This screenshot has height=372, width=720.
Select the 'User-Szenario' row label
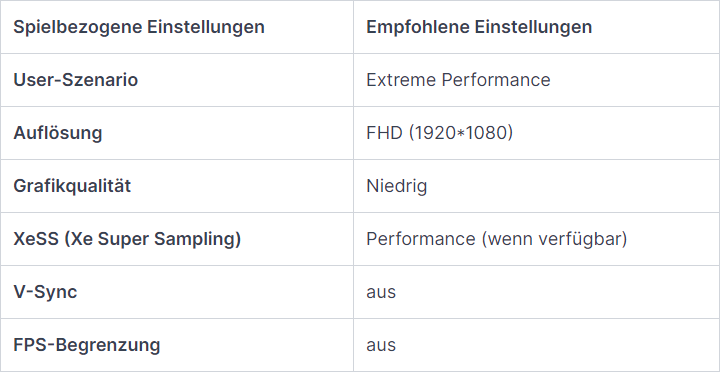pos(177,80)
